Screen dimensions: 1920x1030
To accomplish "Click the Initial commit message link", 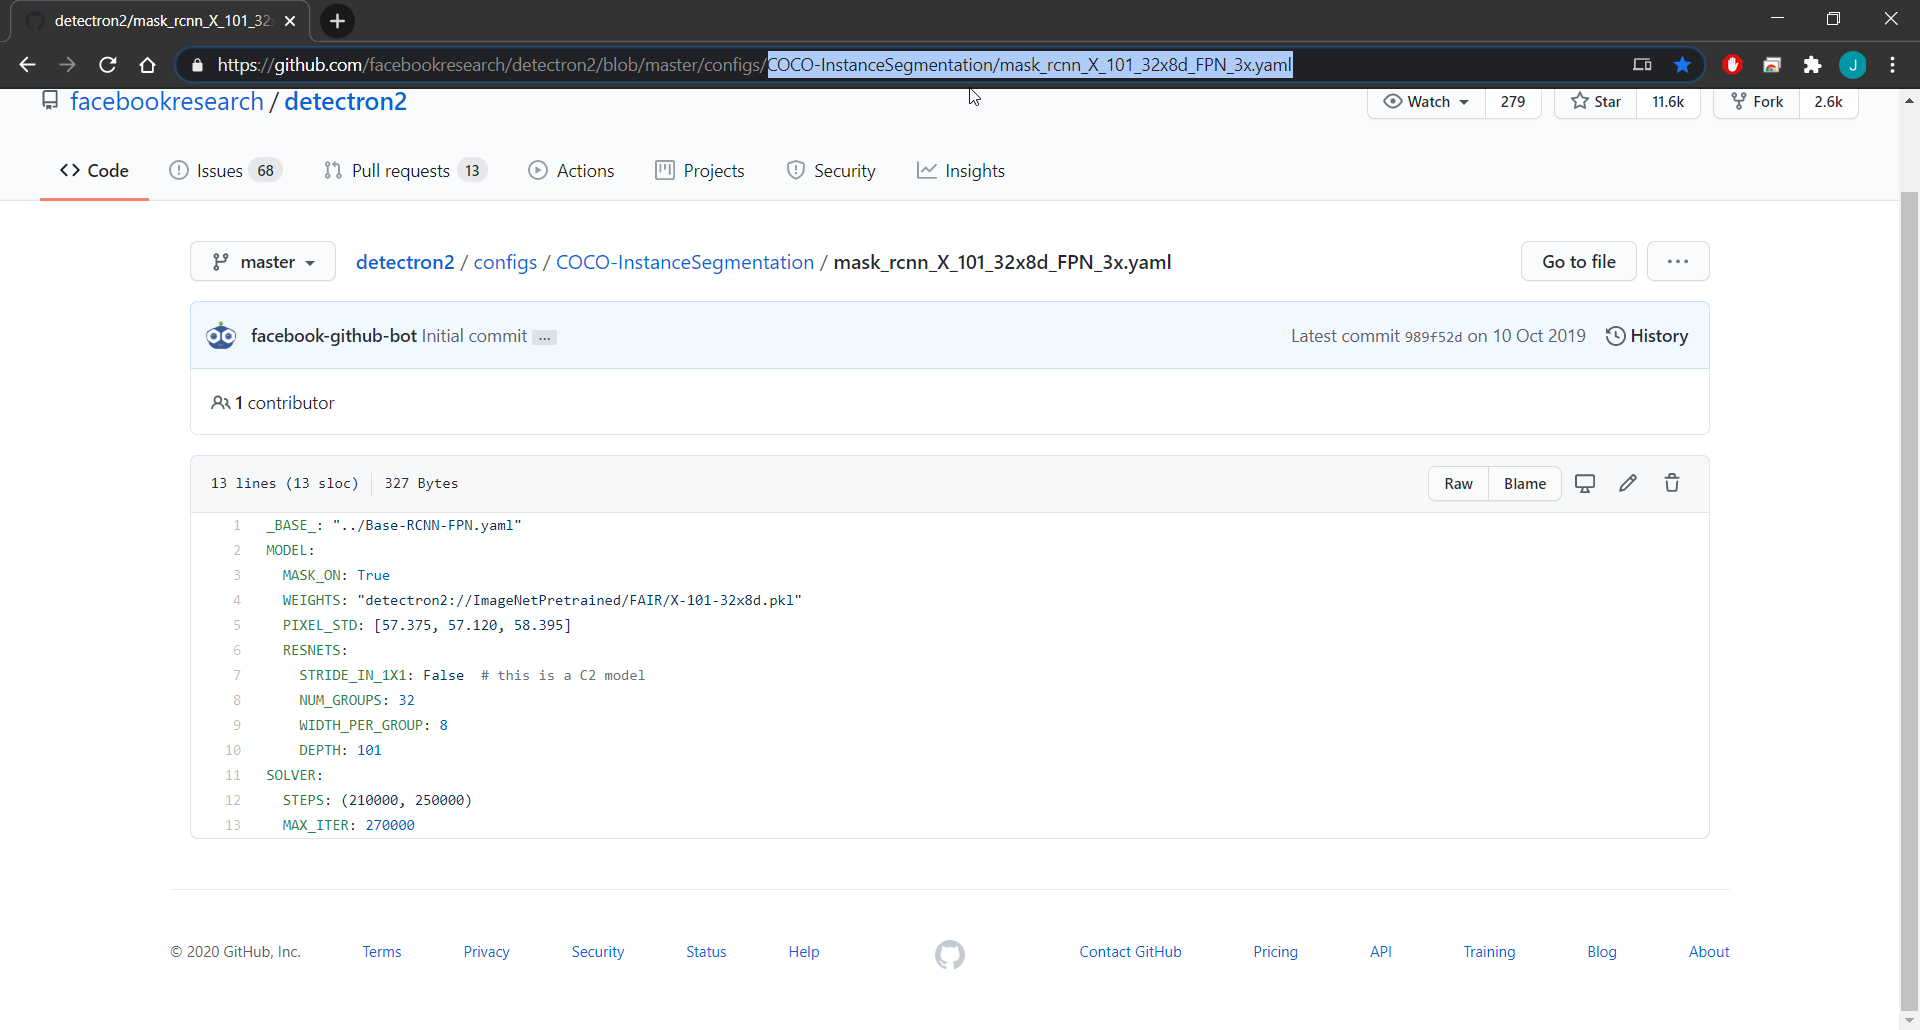I will click(x=474, y=336).
